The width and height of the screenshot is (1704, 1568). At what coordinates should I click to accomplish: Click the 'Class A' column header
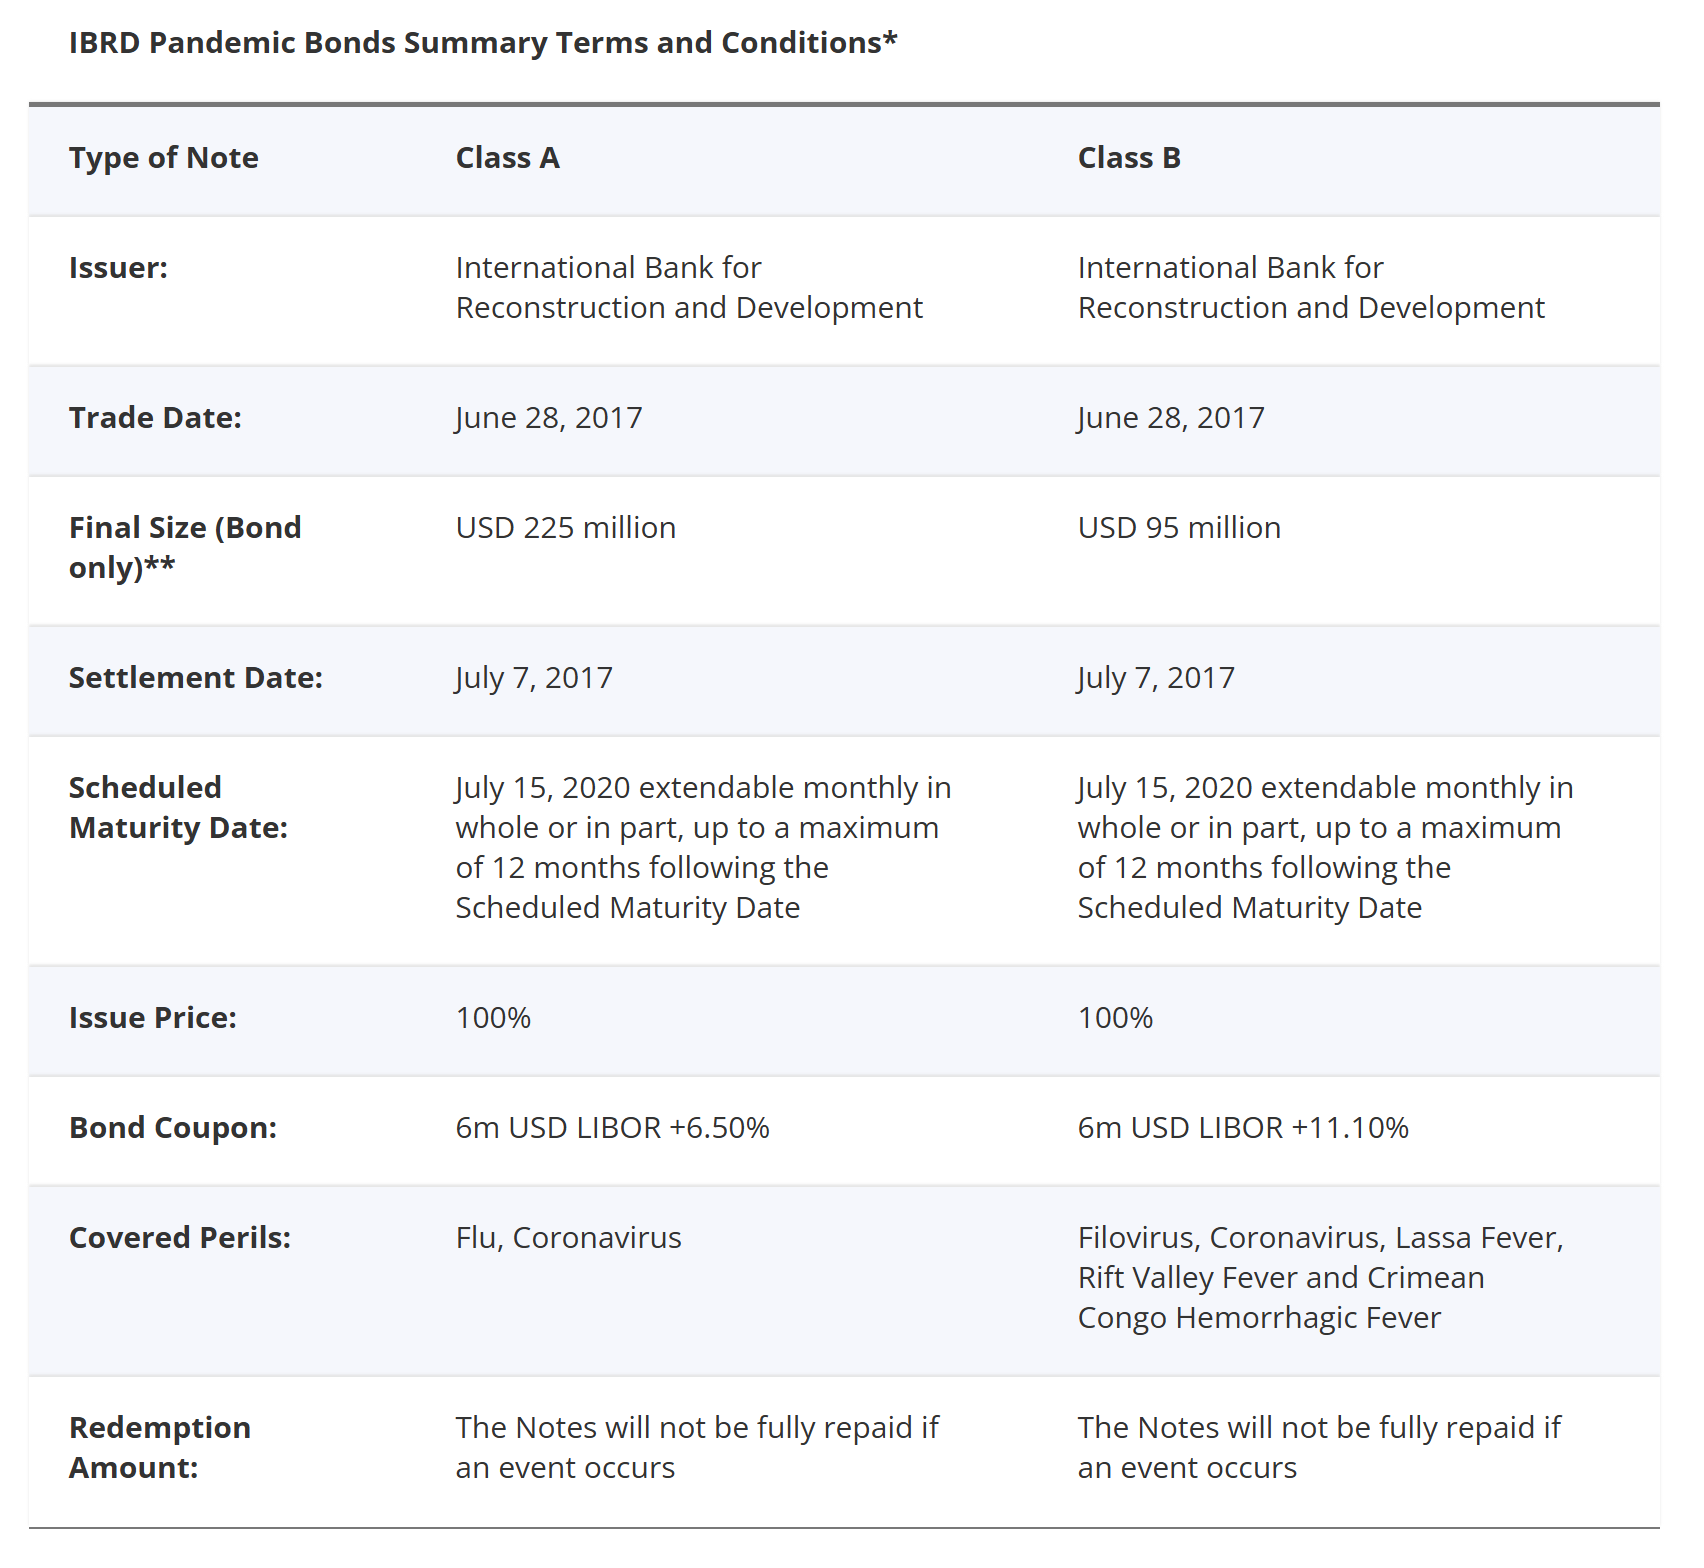tap(507, 158)
